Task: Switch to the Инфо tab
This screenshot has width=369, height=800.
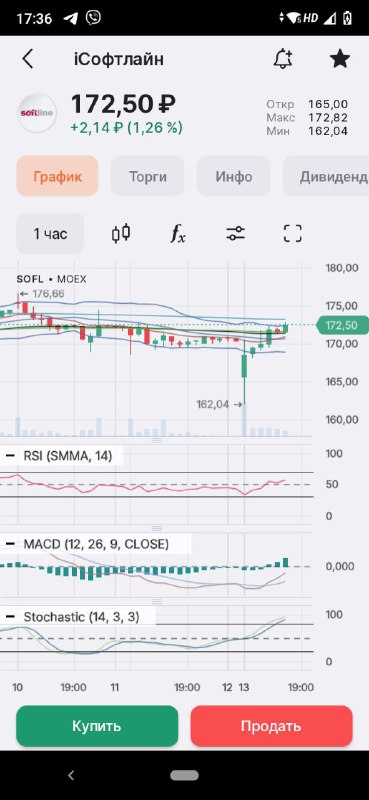Action: (233, 177)
